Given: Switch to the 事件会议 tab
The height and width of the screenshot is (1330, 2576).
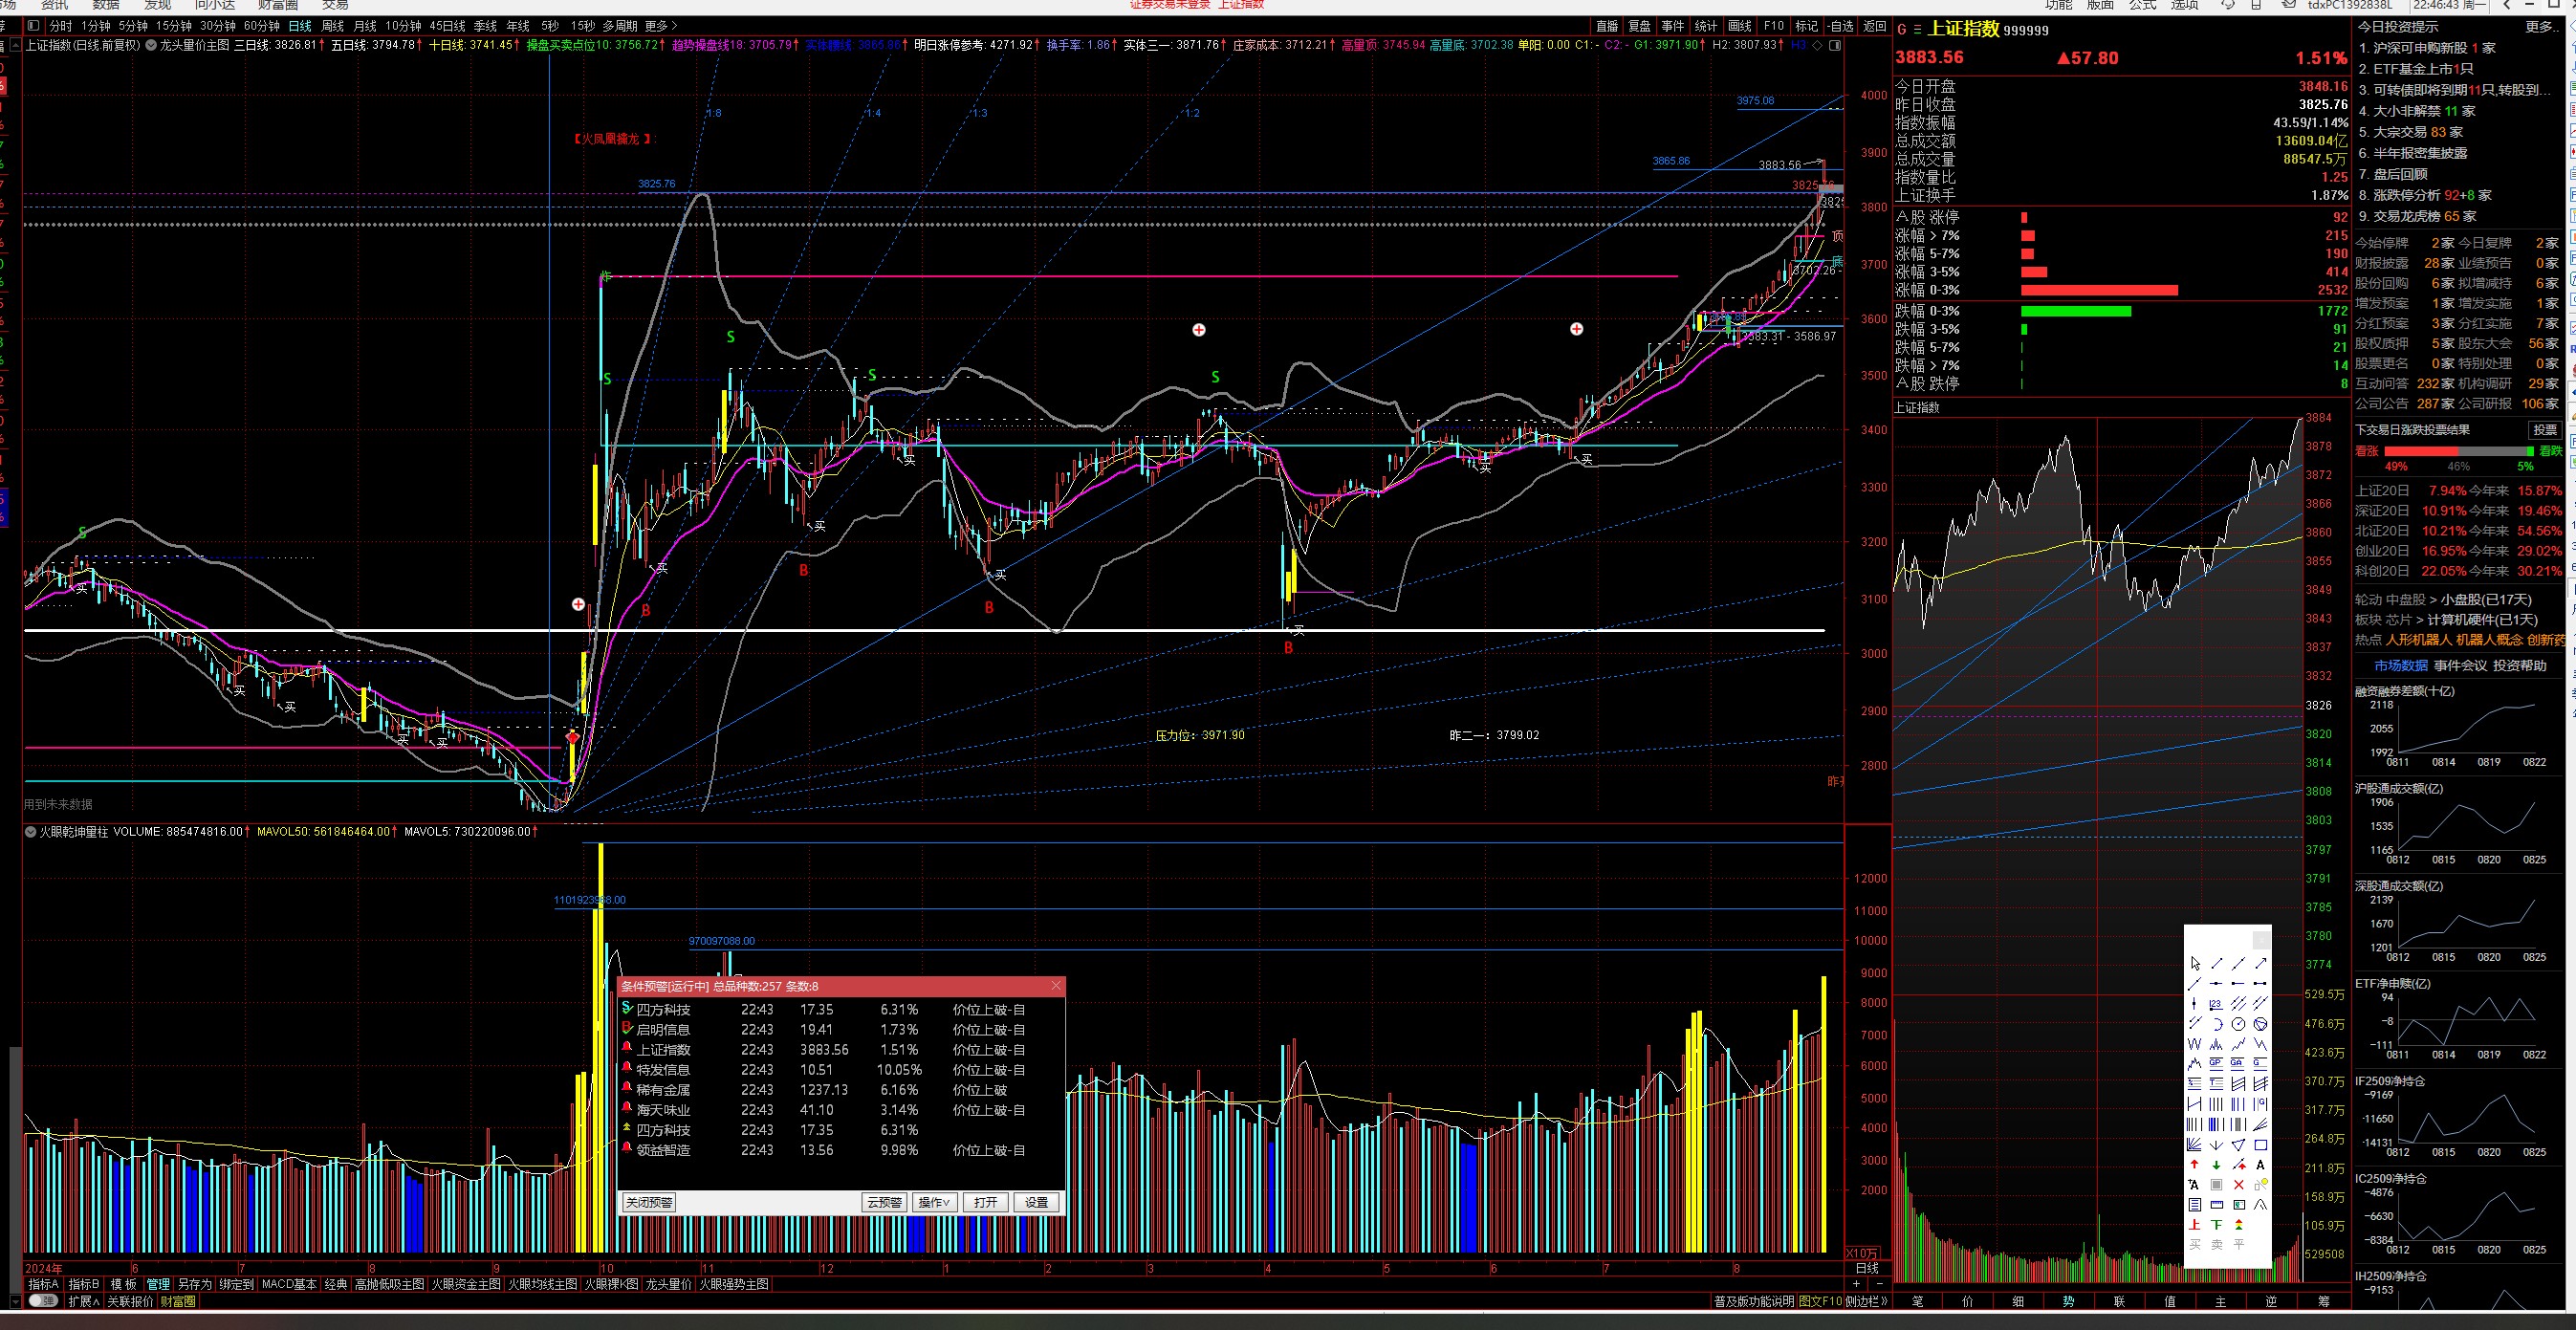Looking at the screenshot, I should coord(2460,665).
